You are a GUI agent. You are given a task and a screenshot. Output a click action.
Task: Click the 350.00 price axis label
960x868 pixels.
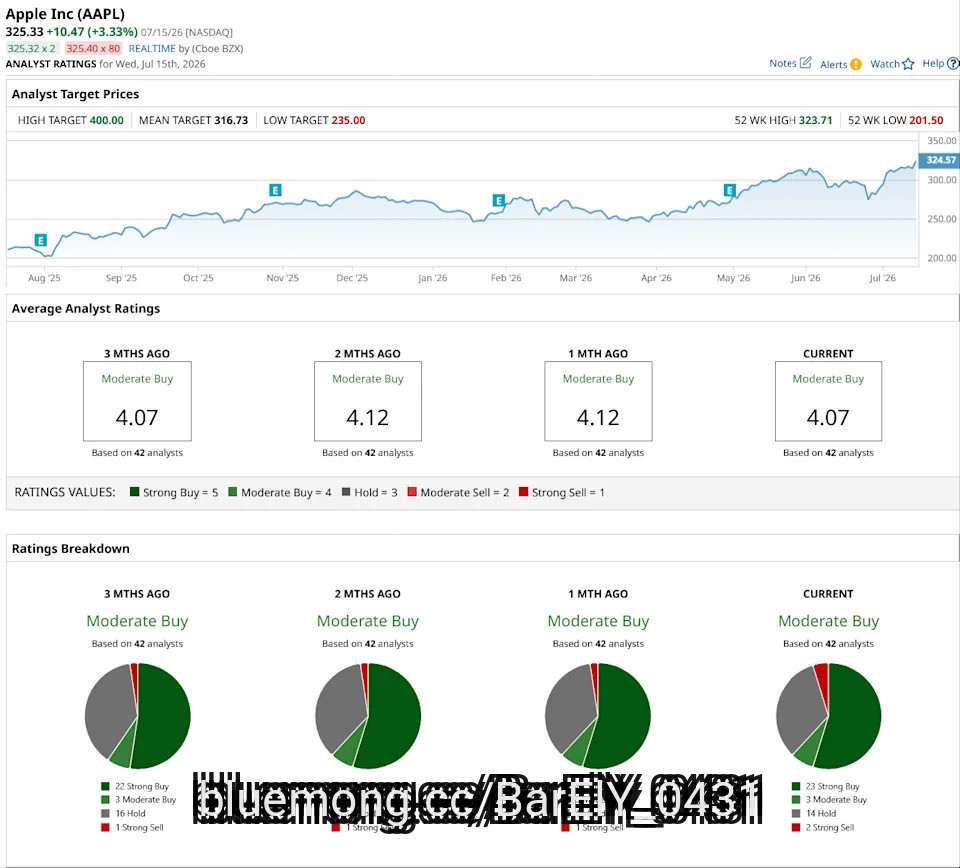click(x=942, y=141)
